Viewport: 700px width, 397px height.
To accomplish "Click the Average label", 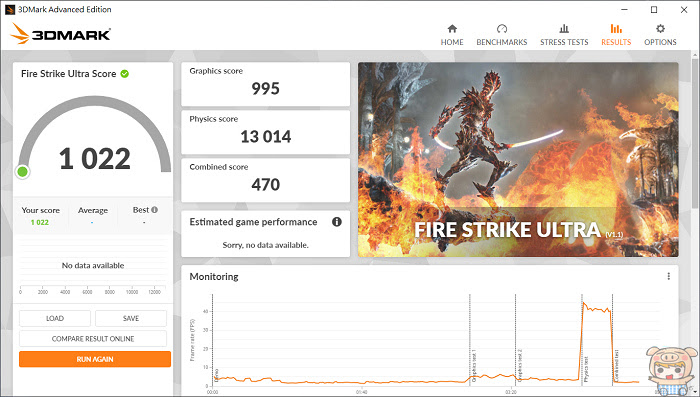I will coord(93,210).
